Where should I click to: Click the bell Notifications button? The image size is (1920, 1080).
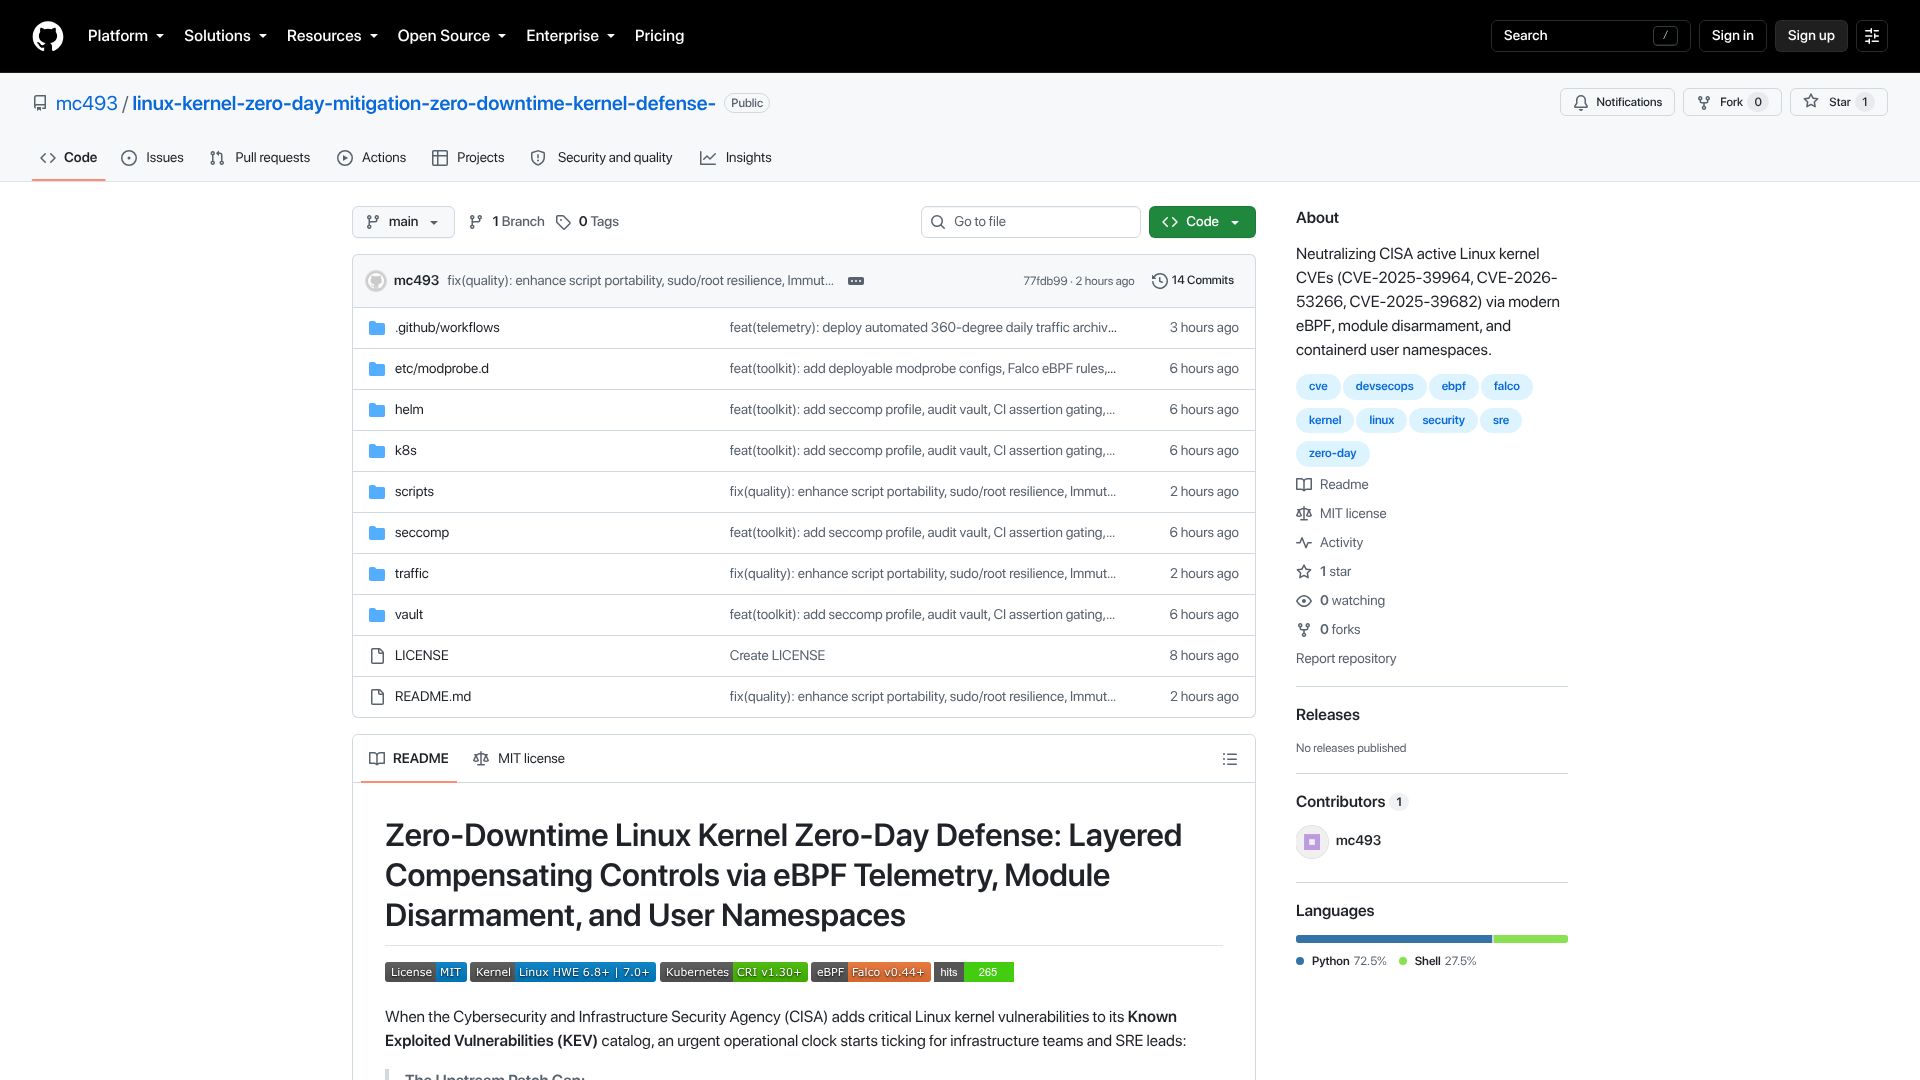[1617, 102]
